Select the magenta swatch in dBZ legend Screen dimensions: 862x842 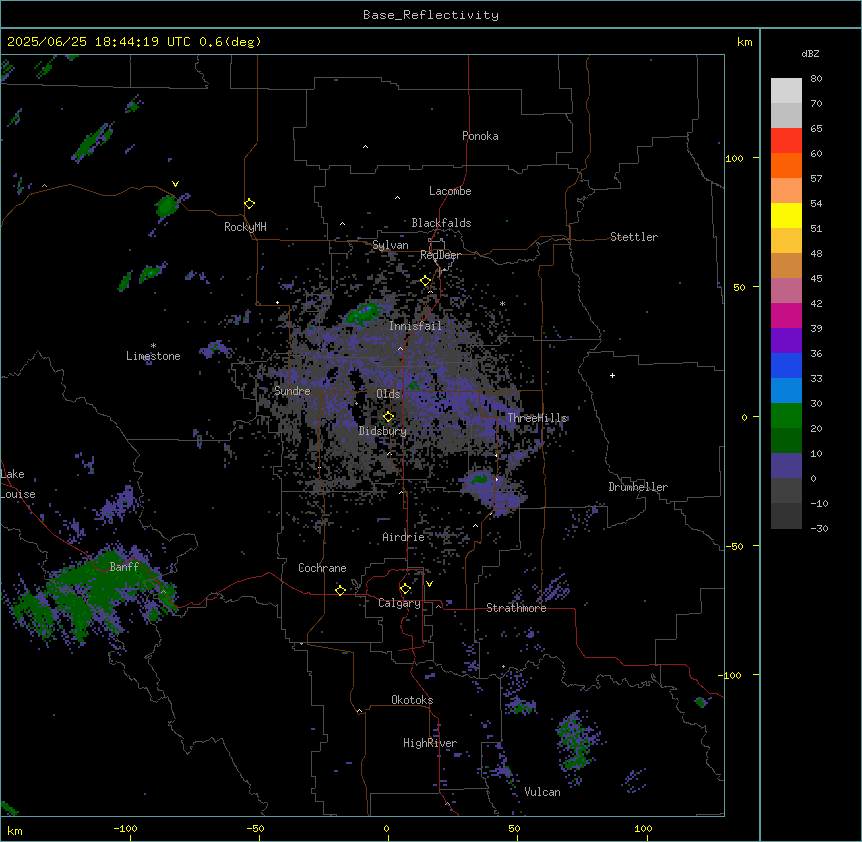pos(786,315)
